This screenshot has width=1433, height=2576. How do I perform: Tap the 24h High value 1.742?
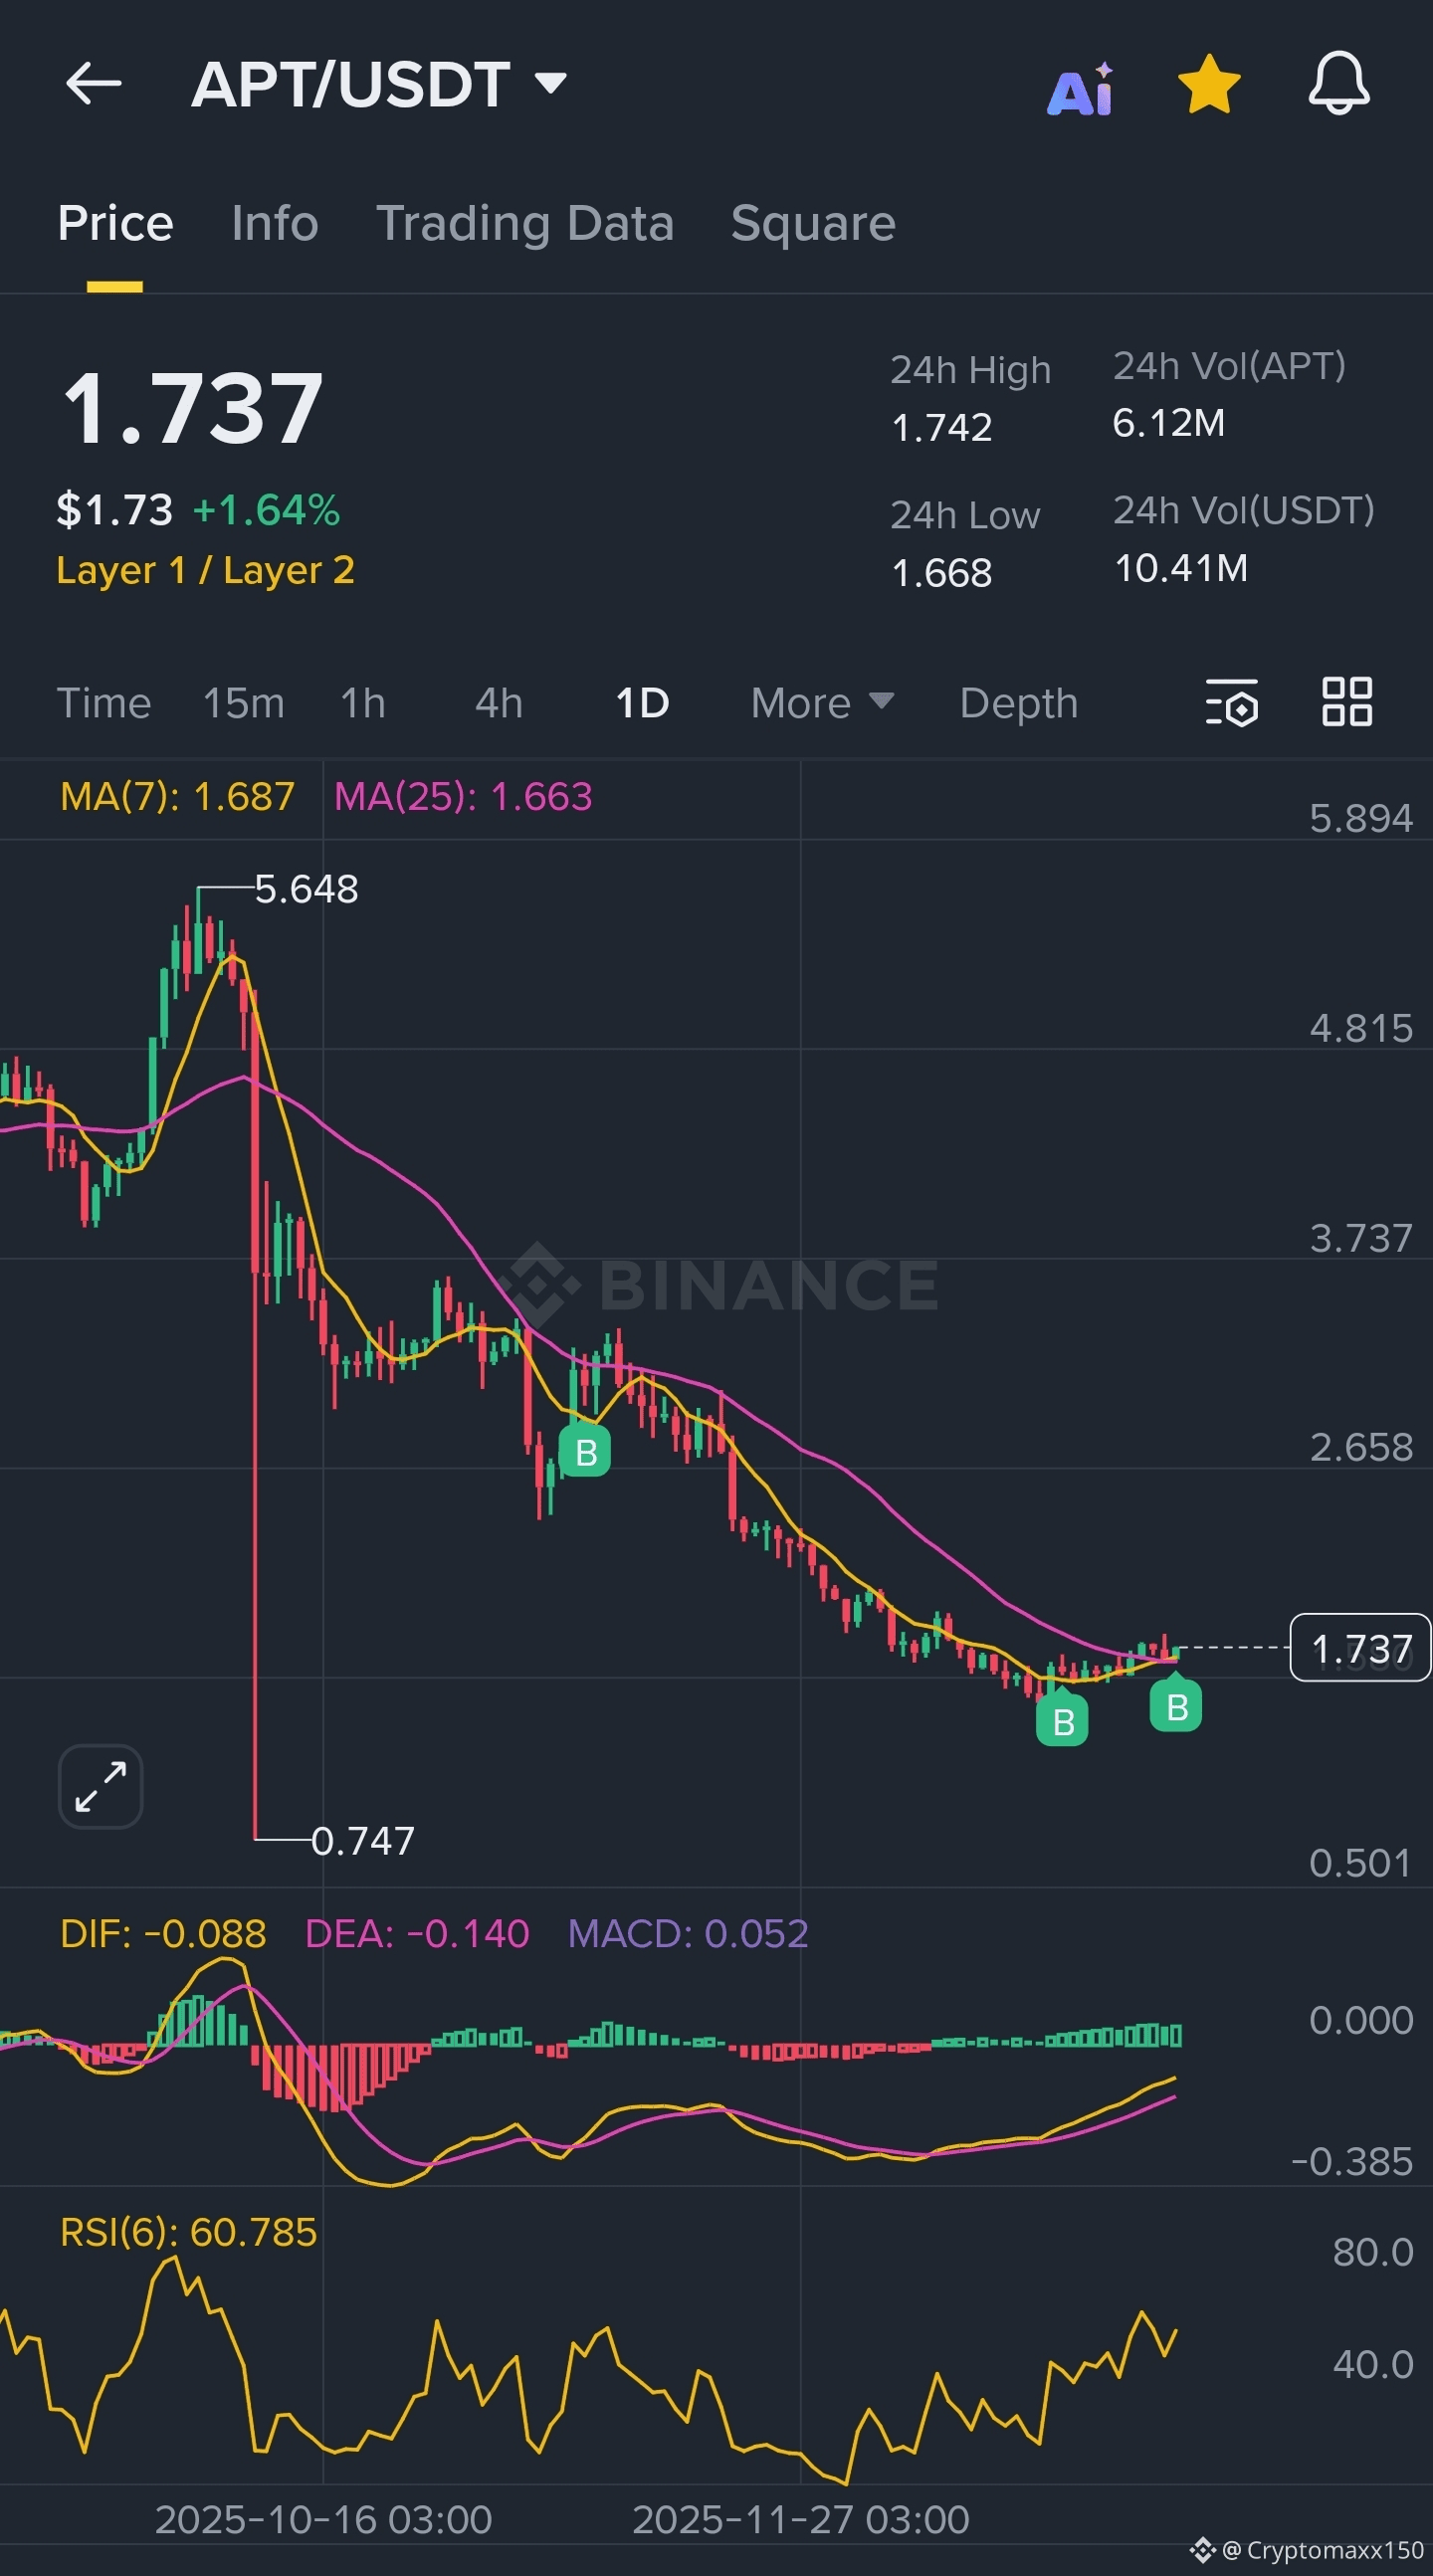pyautogui.click(x=941, y=428)
